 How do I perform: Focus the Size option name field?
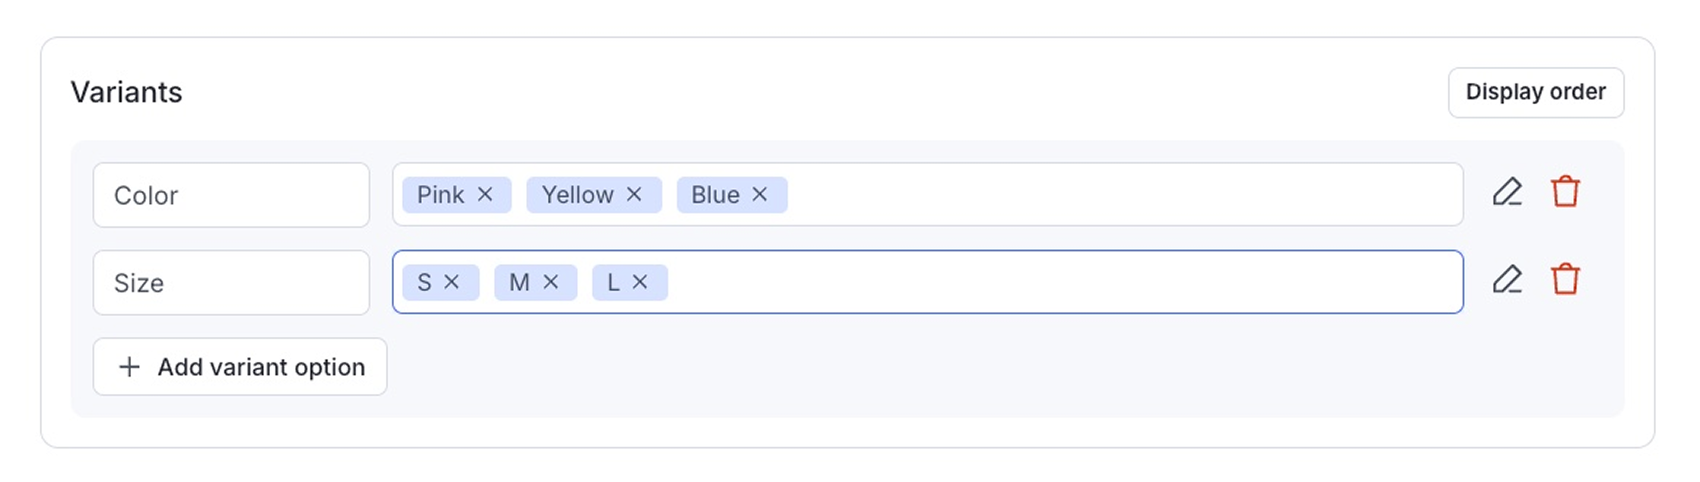tap(231, 283)
